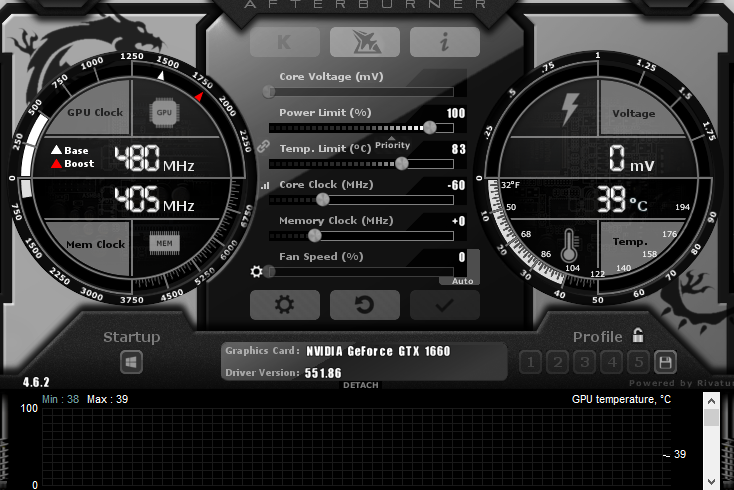Viewport: 734px width, 490px height.
Task: Click the monitor scrollbar thumb
Action: click(711, 417)
